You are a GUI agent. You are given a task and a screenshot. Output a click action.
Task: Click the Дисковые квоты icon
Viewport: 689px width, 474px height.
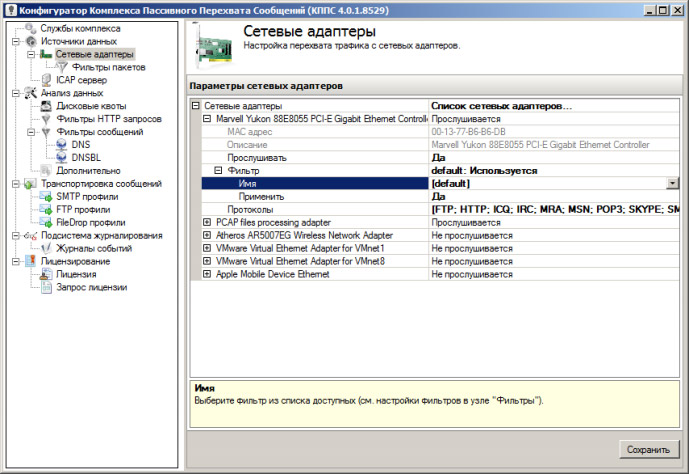[x=46, y=106]
